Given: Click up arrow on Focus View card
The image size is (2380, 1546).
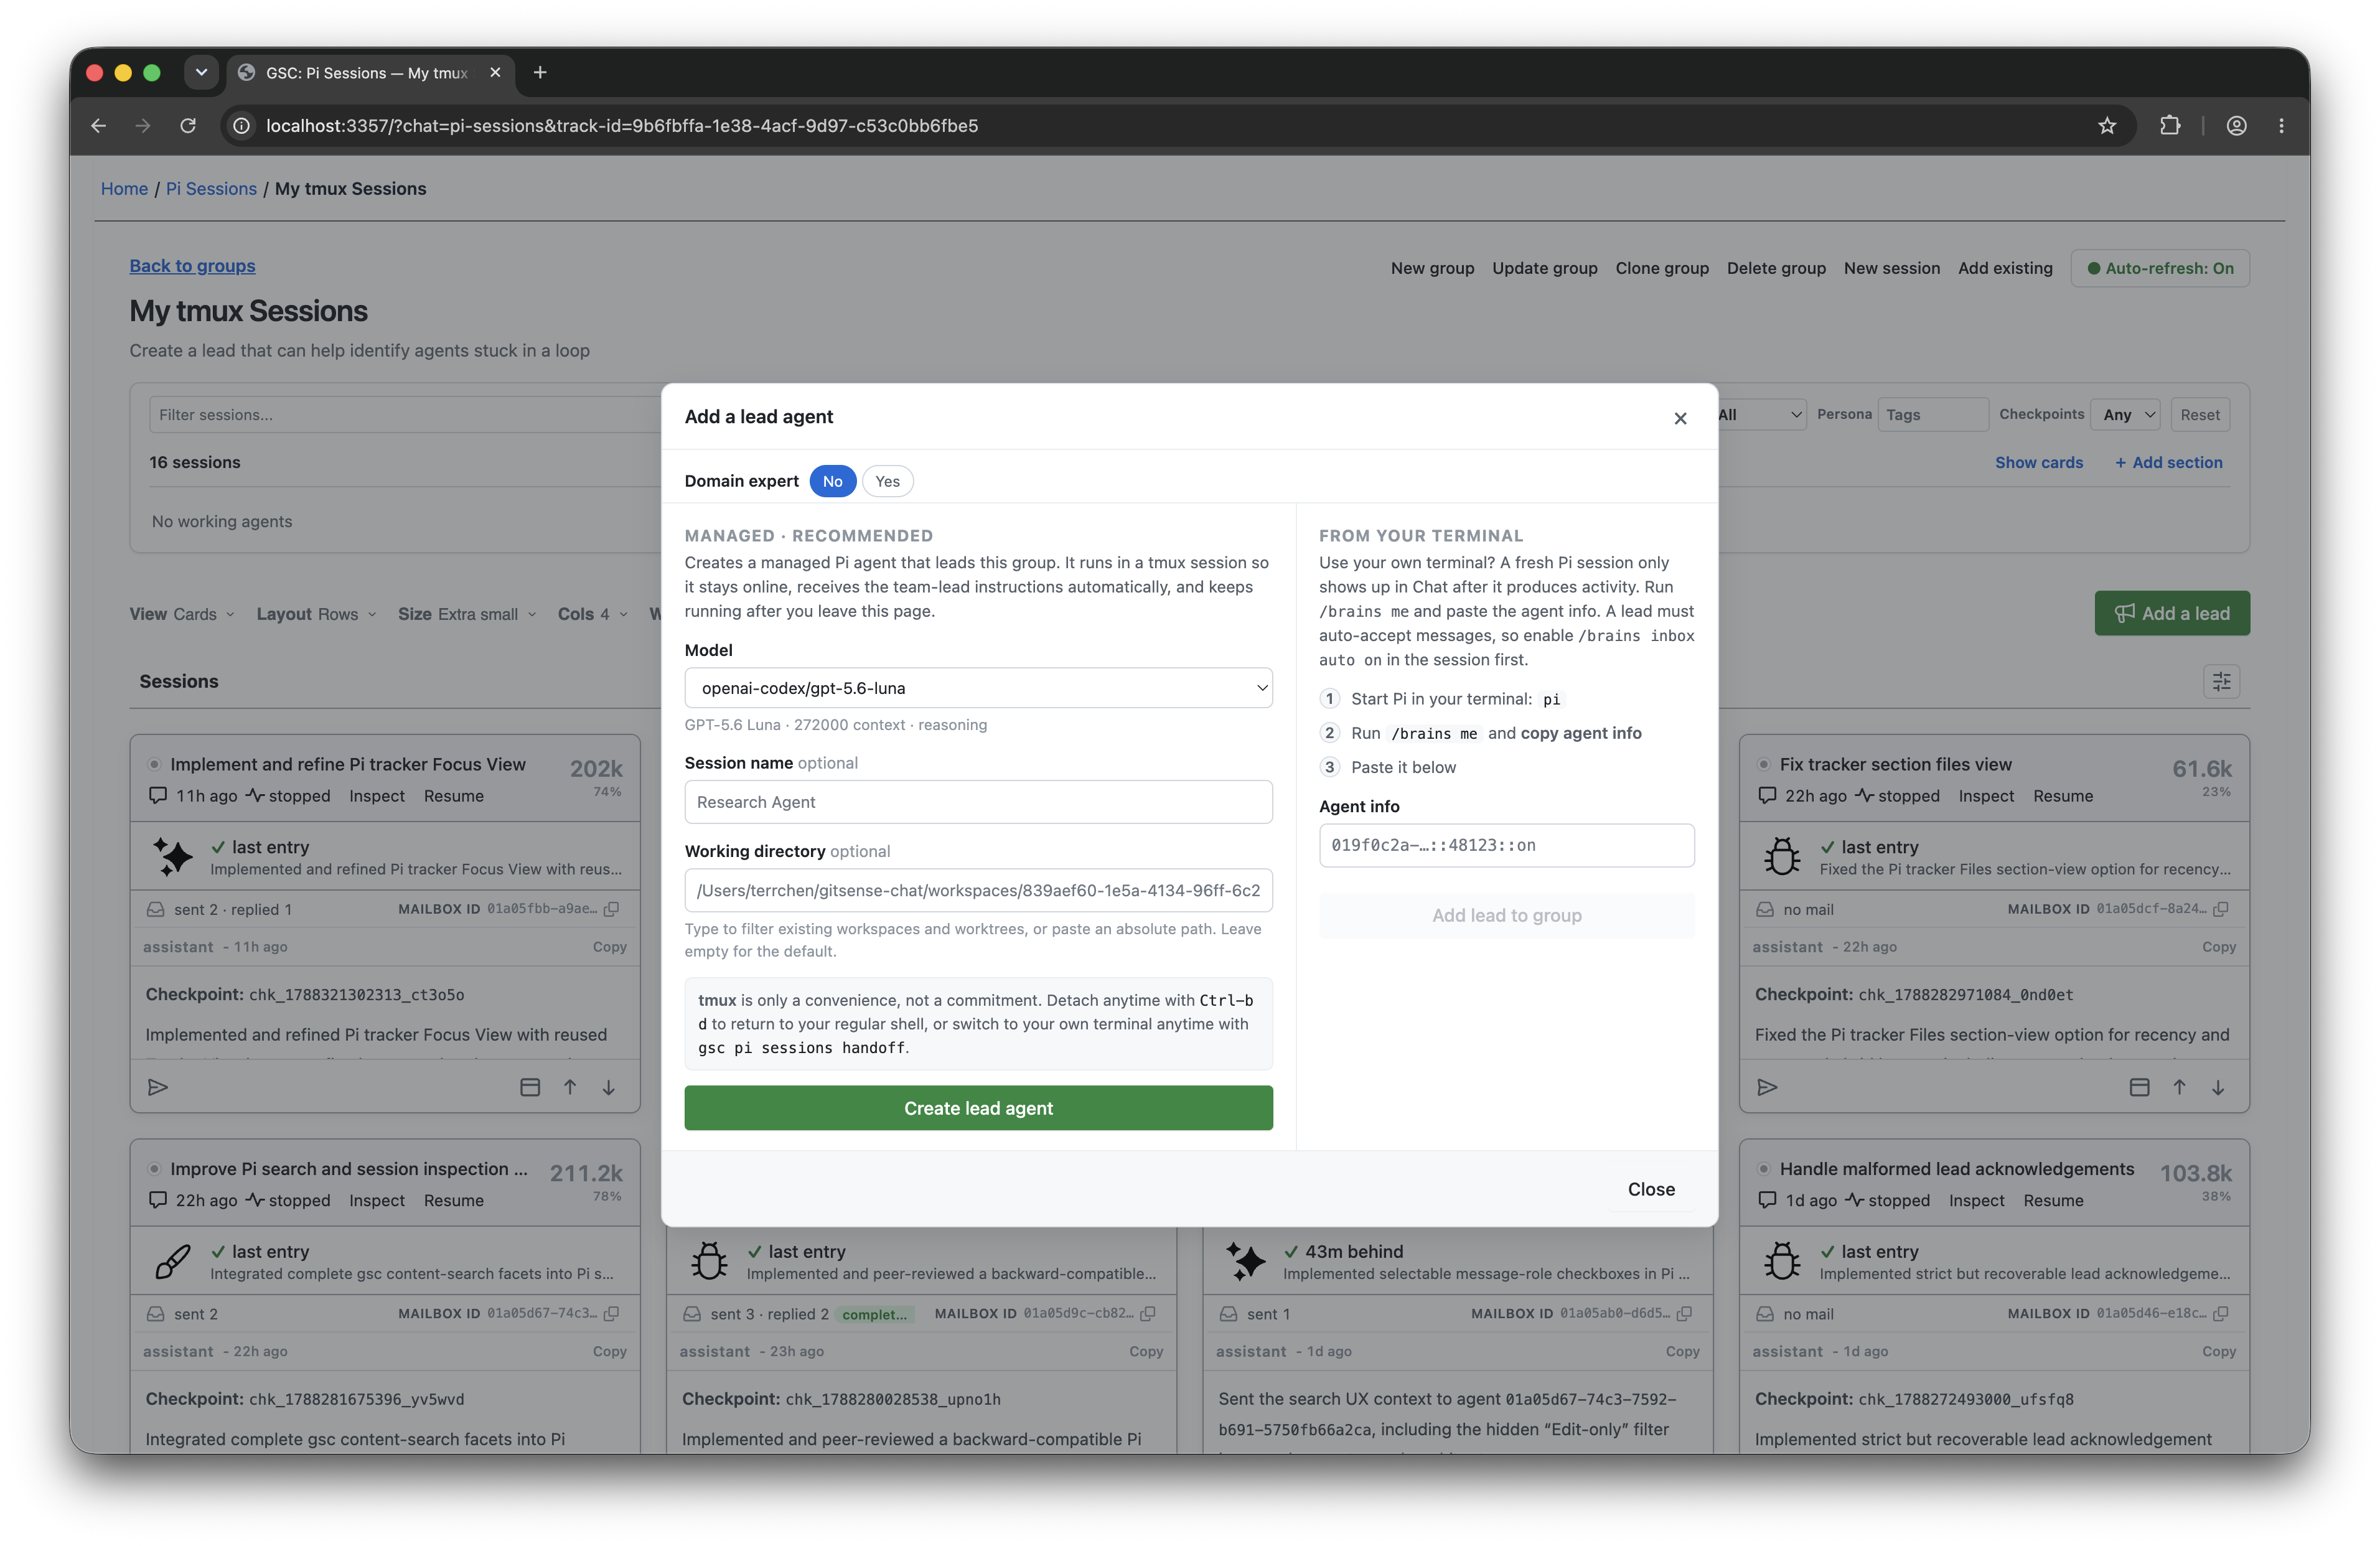Looking at the screenshot, I should click(569, 1087).
